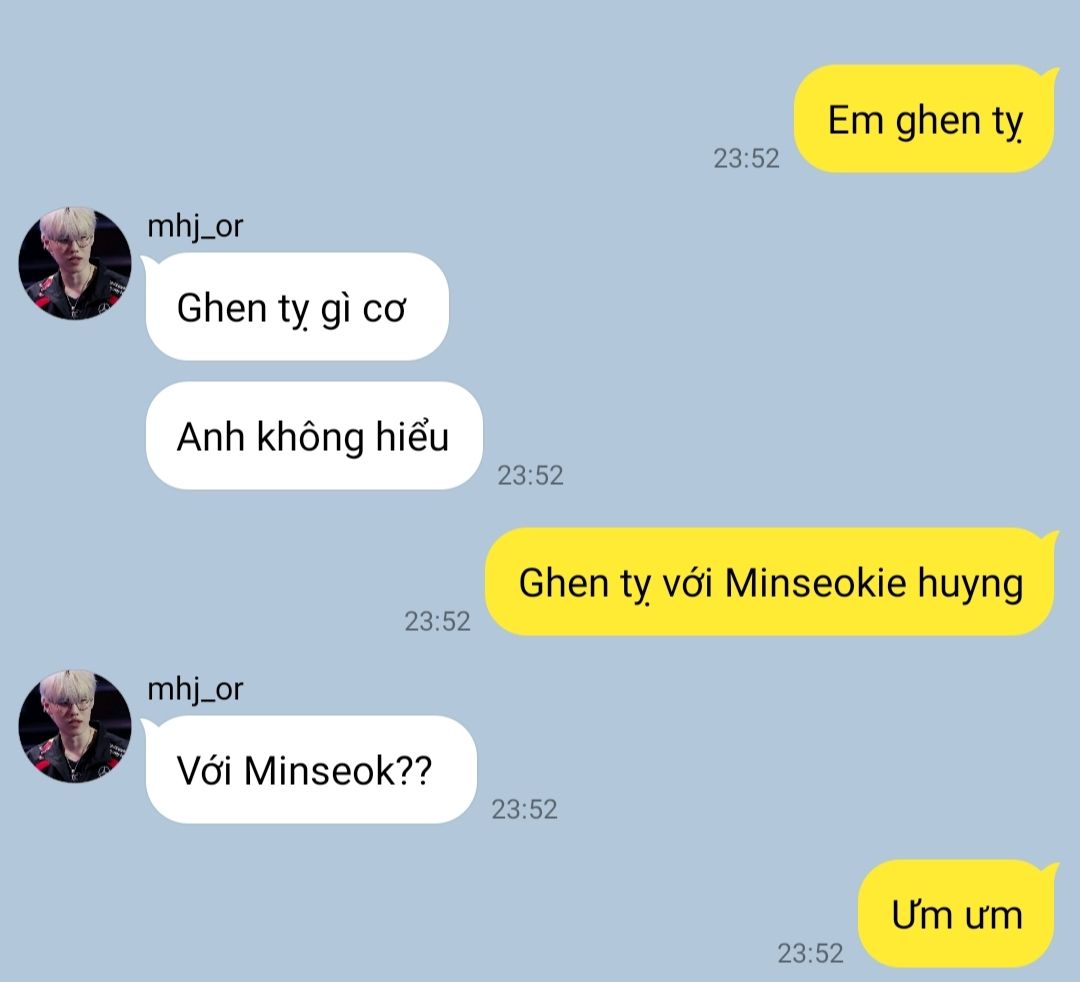Tap the mhj_or username above 'Ghen tỵ gì cơ'
Screen dimensions: 1080x982
pyautogui.click(x=195, y=227)
